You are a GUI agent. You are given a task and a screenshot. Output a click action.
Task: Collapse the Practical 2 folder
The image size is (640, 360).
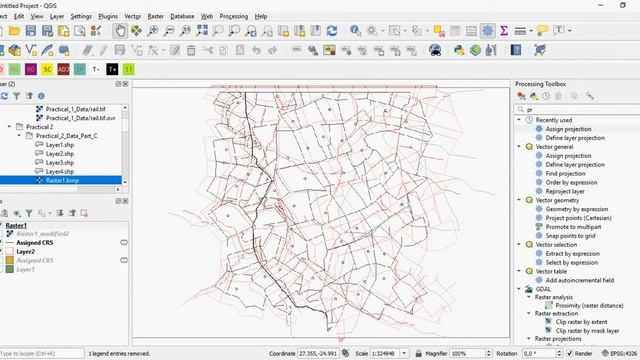9,127
